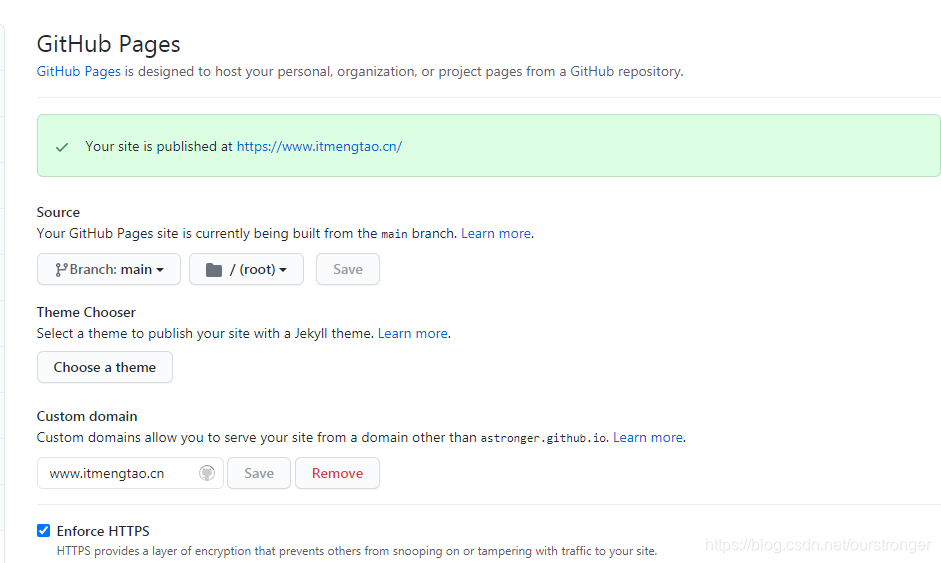Click the folder icon in root dropdown

[214, 269]
